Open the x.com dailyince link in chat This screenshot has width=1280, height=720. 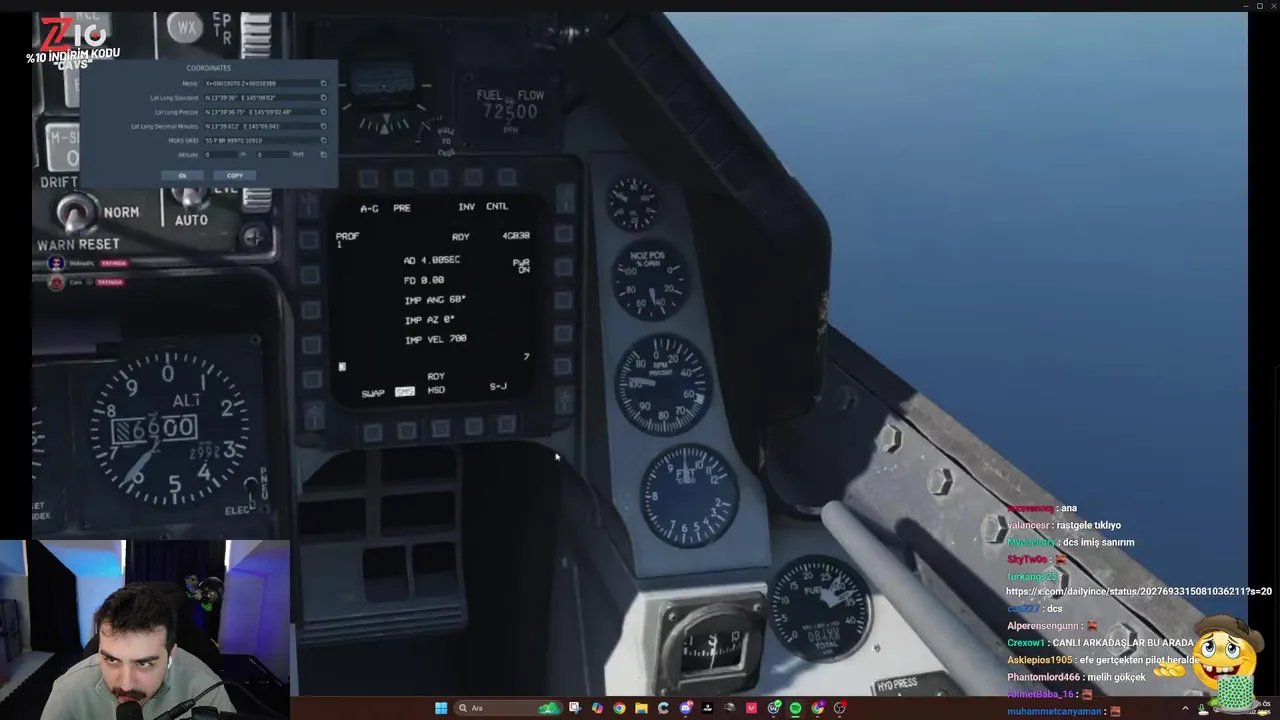coord(1139,591)
